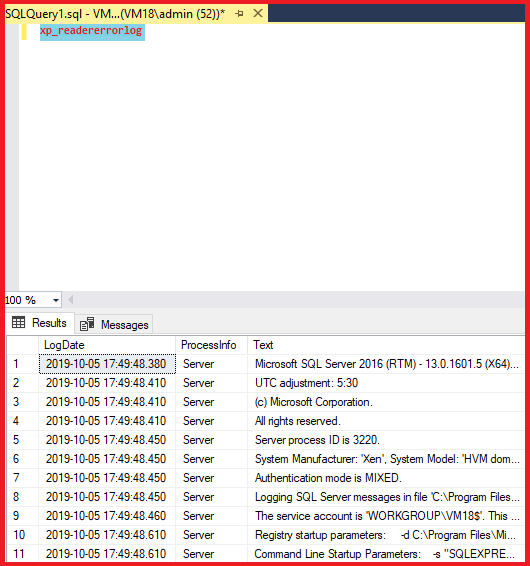This screenshot has height=566, width=530.
Task: Switch to the Messages tab
Action: (x=114, y=324)
